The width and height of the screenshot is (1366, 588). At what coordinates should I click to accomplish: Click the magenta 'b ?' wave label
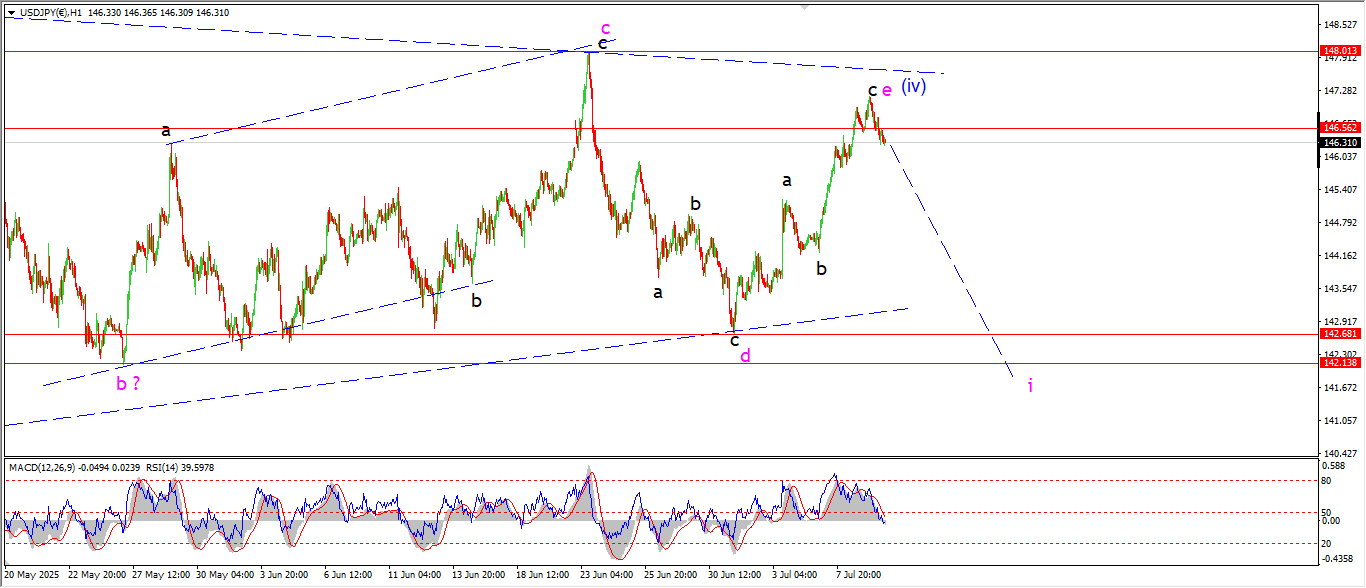point(127,383)
